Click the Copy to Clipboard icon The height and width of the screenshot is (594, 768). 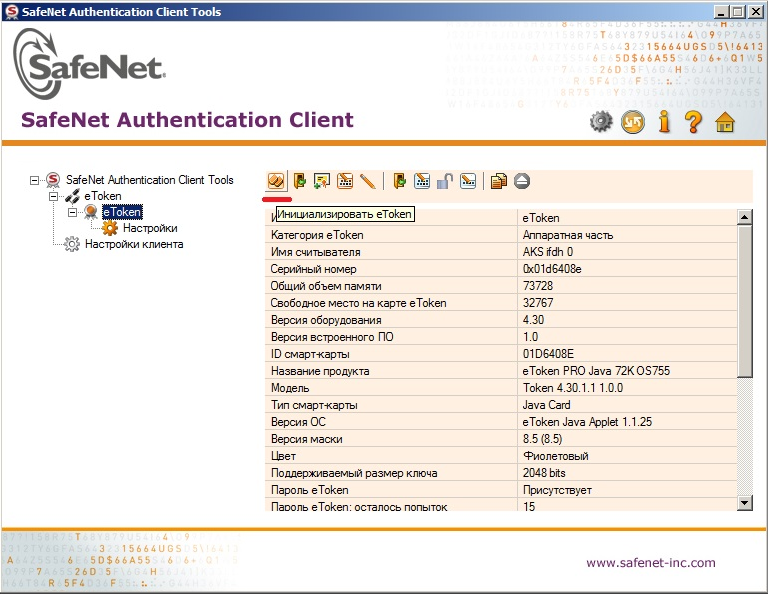[499, 181]
